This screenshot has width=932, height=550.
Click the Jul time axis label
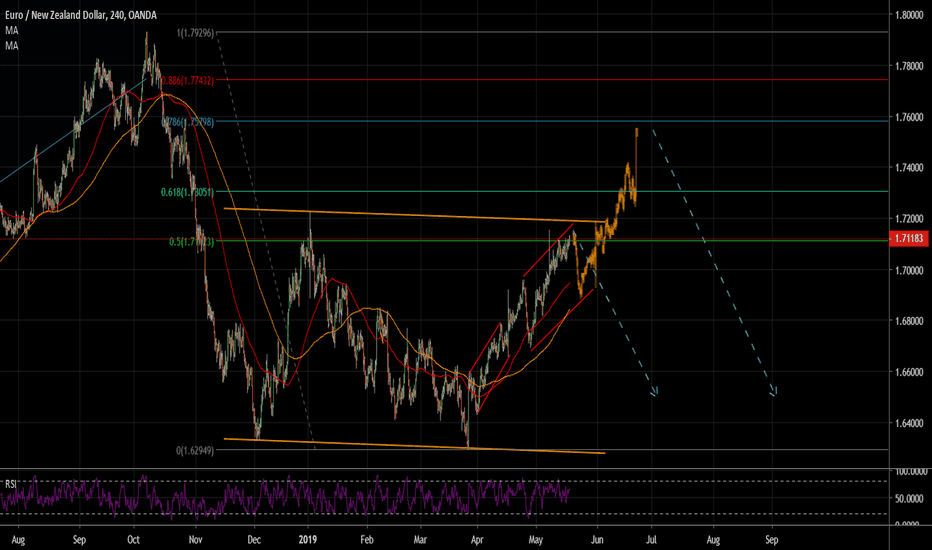651,540
